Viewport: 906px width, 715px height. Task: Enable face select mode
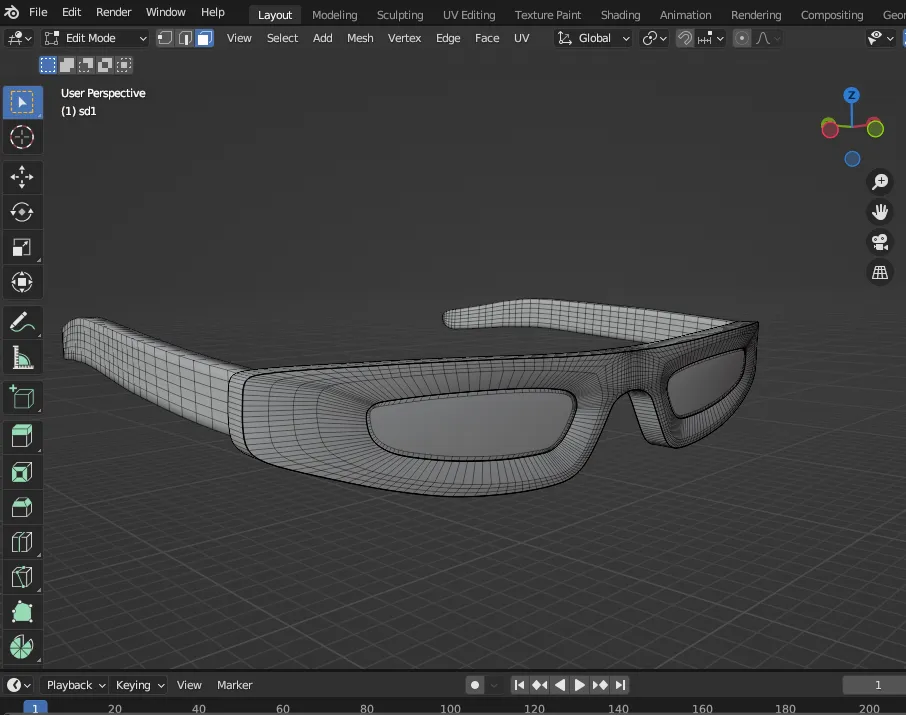[x=205, y=38]
